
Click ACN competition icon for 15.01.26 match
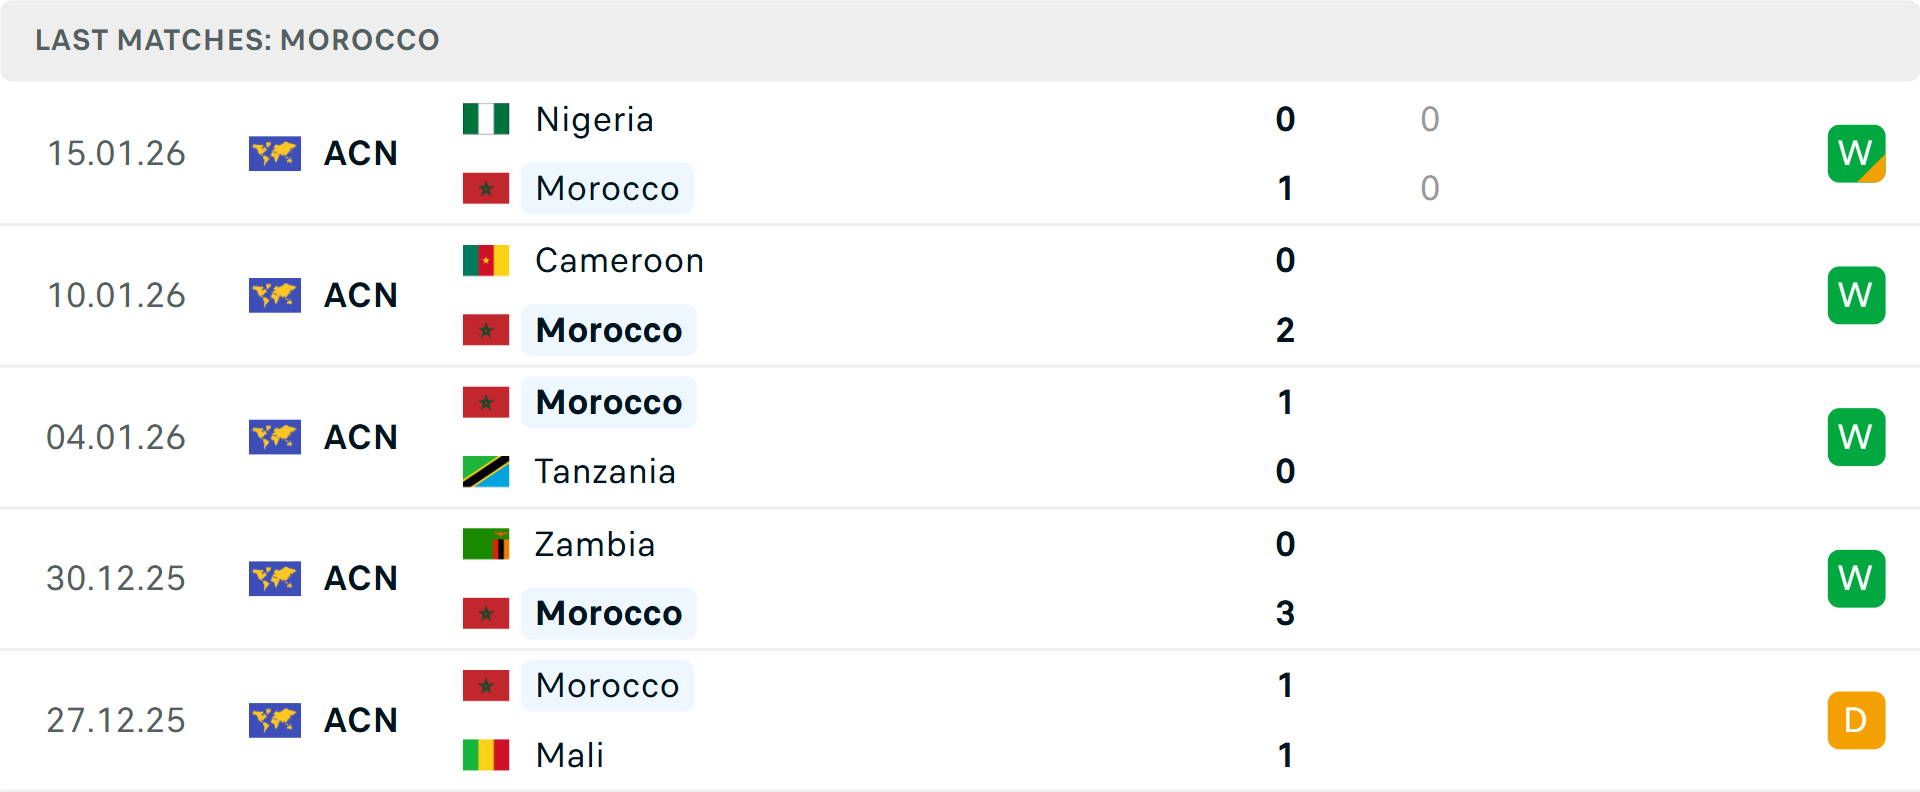(x=275, y=154)
